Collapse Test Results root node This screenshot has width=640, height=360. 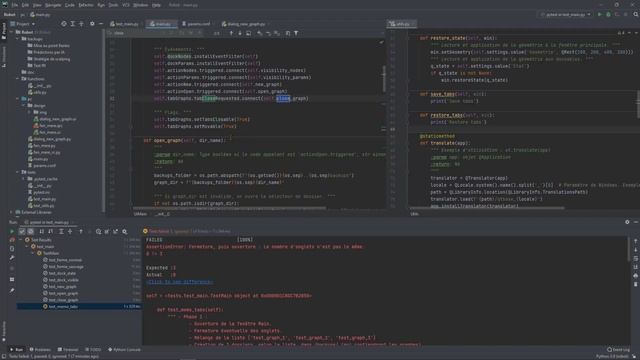pos(21,240)
